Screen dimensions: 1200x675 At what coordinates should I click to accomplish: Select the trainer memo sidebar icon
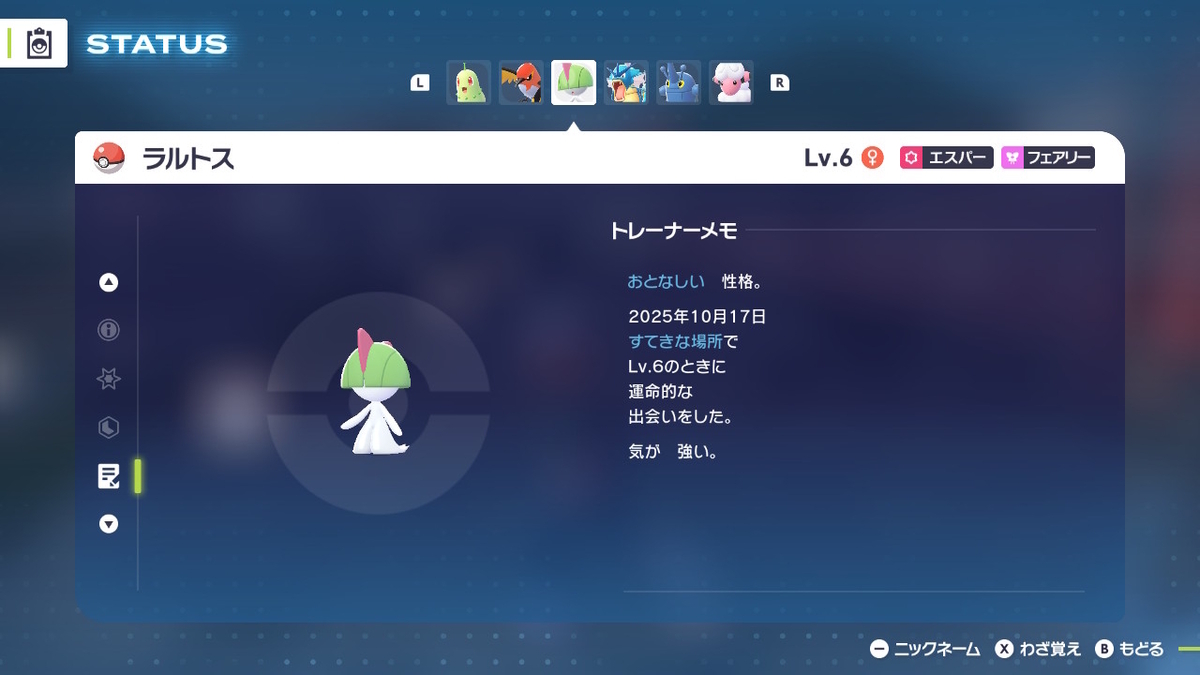pos(107,475)
